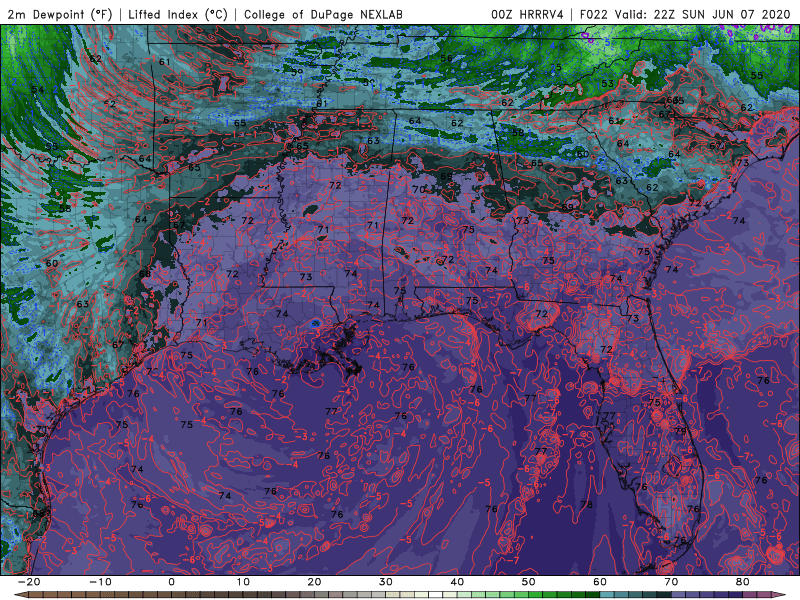Screen dimensions: 800x600
Task: Click the 80 tick label on color scale
Action: click(743, 582)
